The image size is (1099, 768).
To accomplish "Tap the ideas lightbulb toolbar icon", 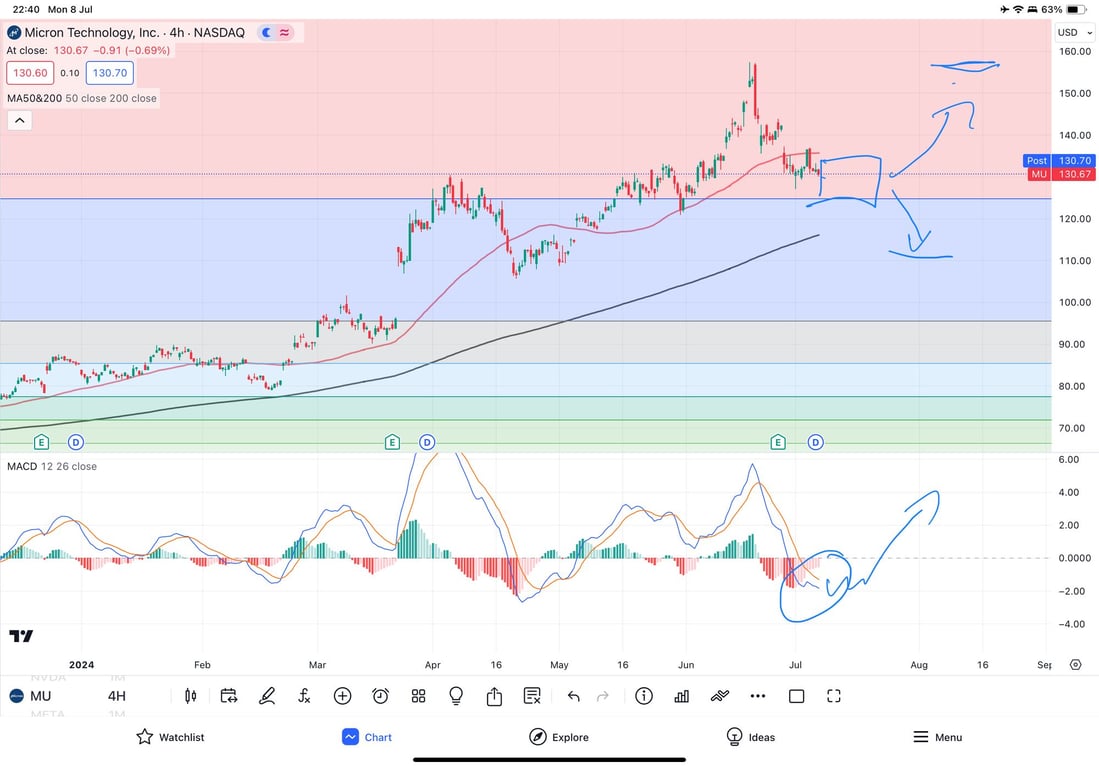I will pyautogui.click(x=456, y=696).
